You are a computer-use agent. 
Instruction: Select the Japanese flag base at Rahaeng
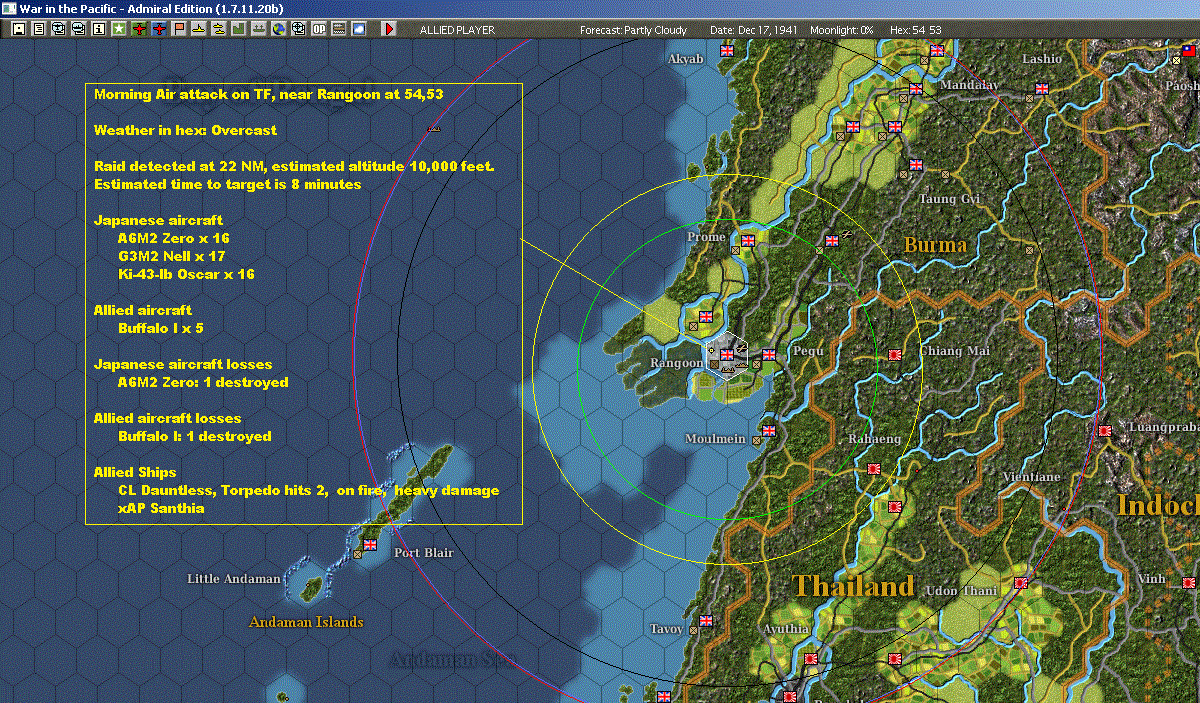(874, 468)
